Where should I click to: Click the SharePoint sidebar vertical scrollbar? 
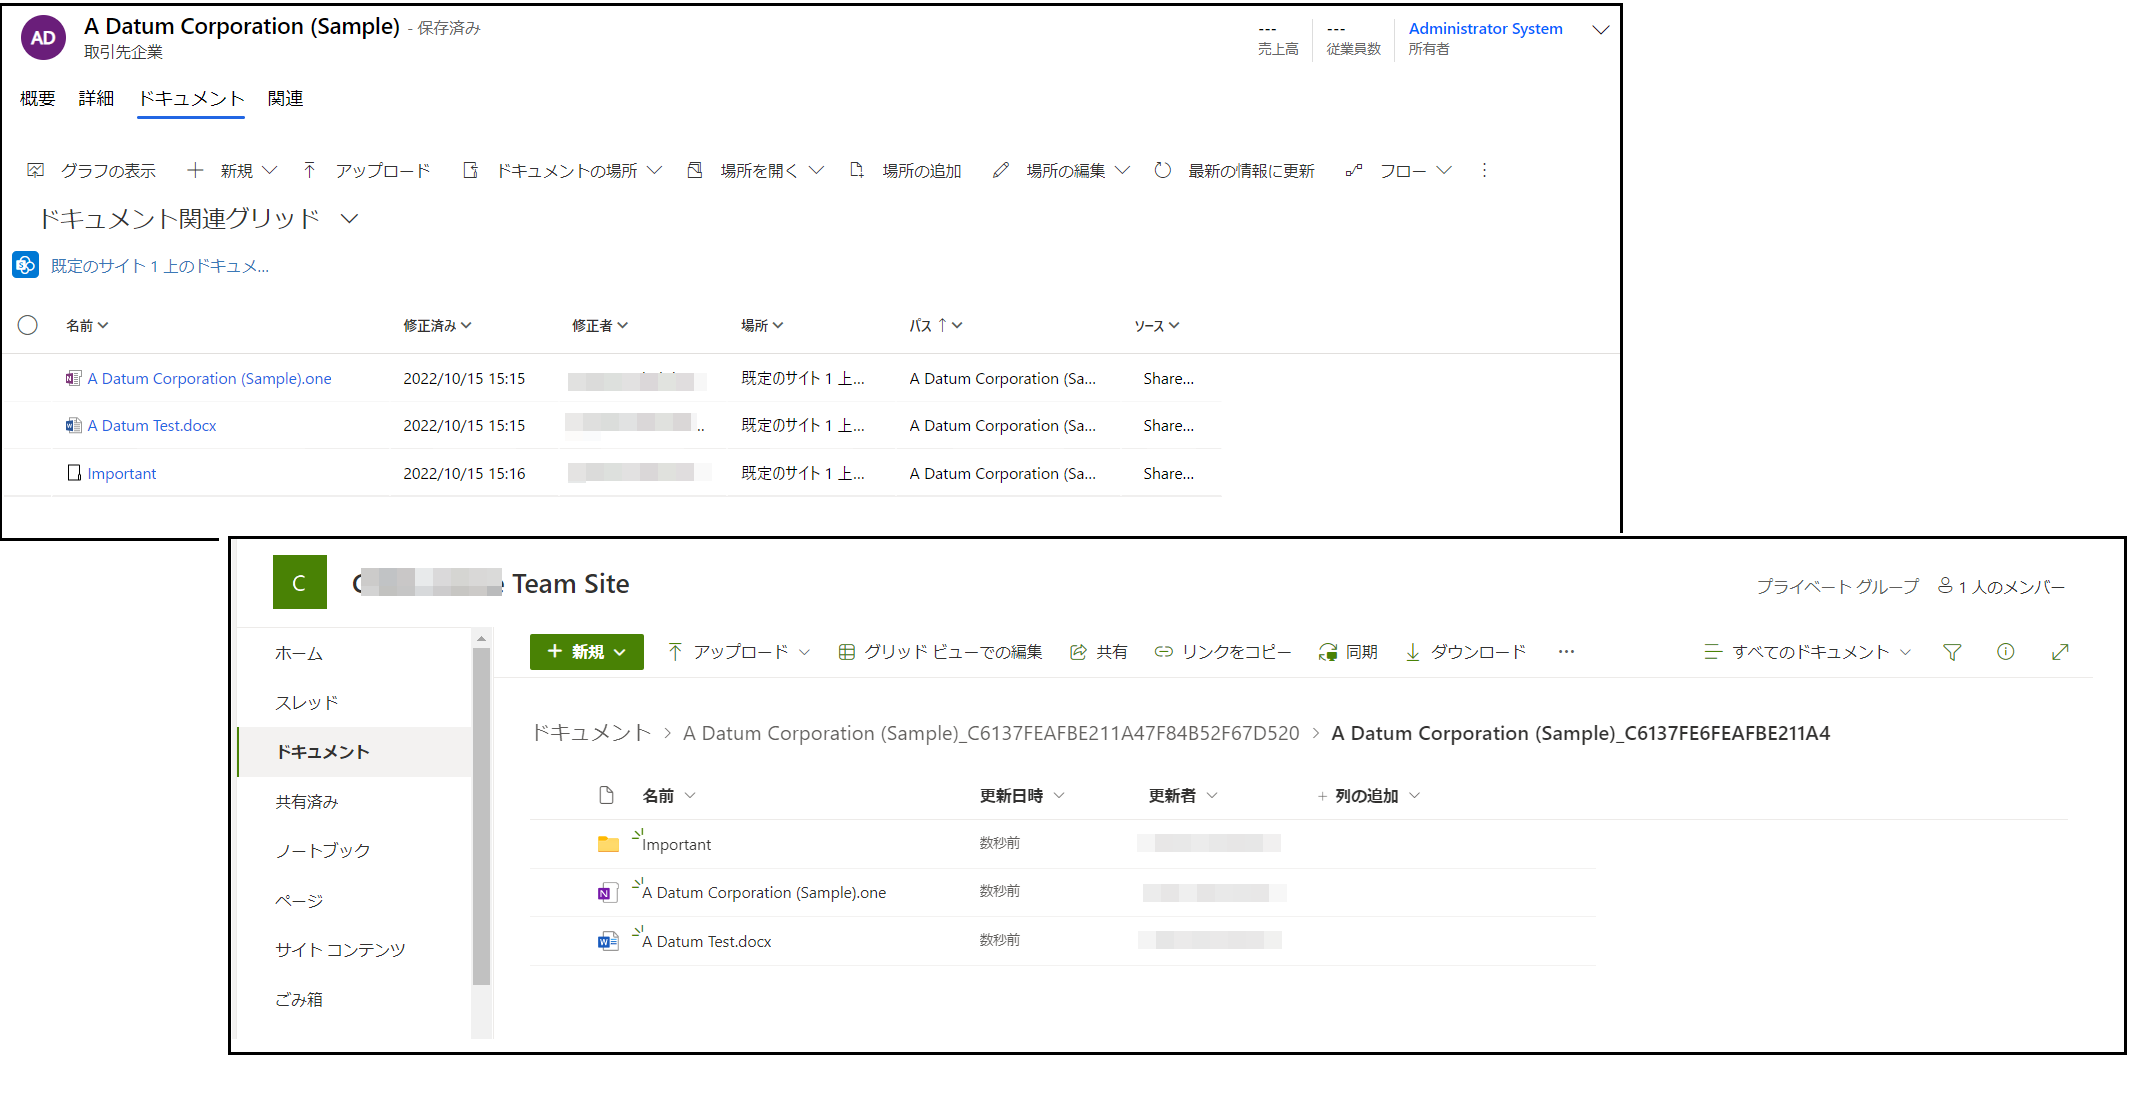coord(481,815)
